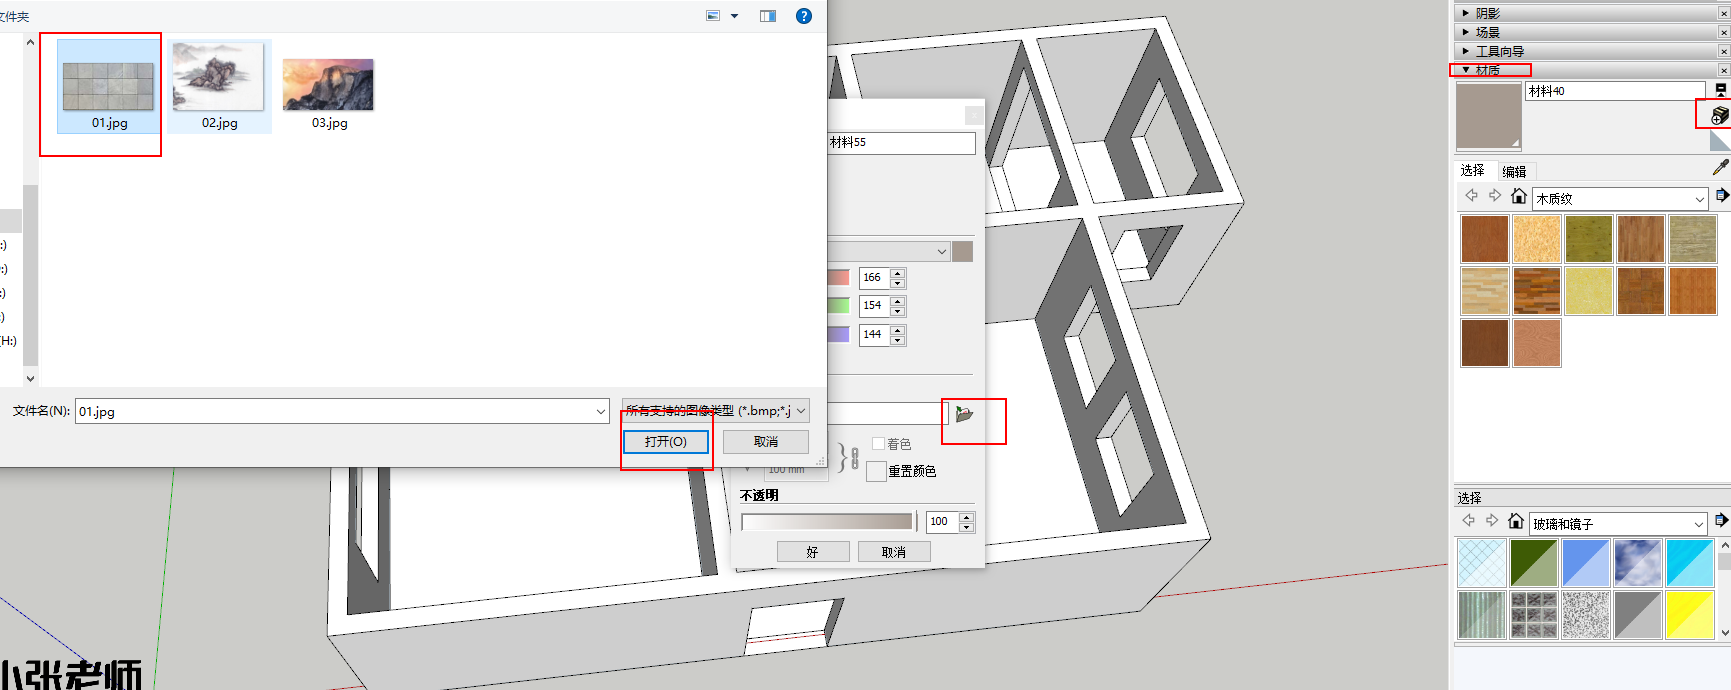
Task: Click the help icon in file dialog
Action: pyautogui.click(x=804, y=16)
